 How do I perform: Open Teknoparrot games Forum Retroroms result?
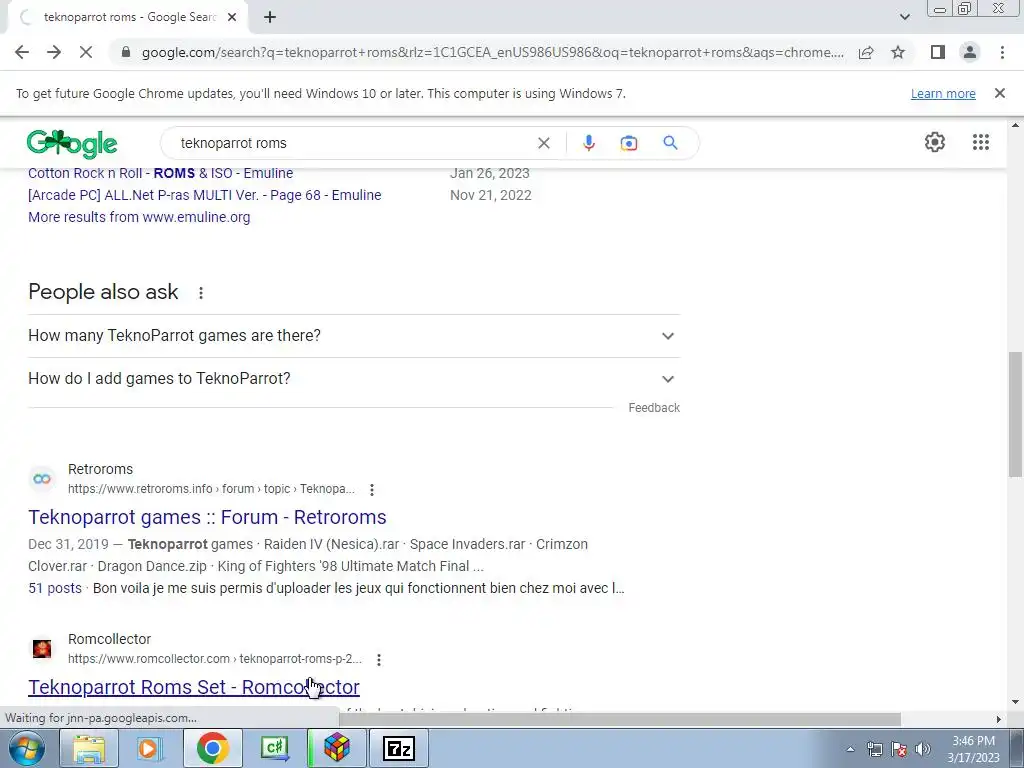pyautogui.click(x=207, y=517)
